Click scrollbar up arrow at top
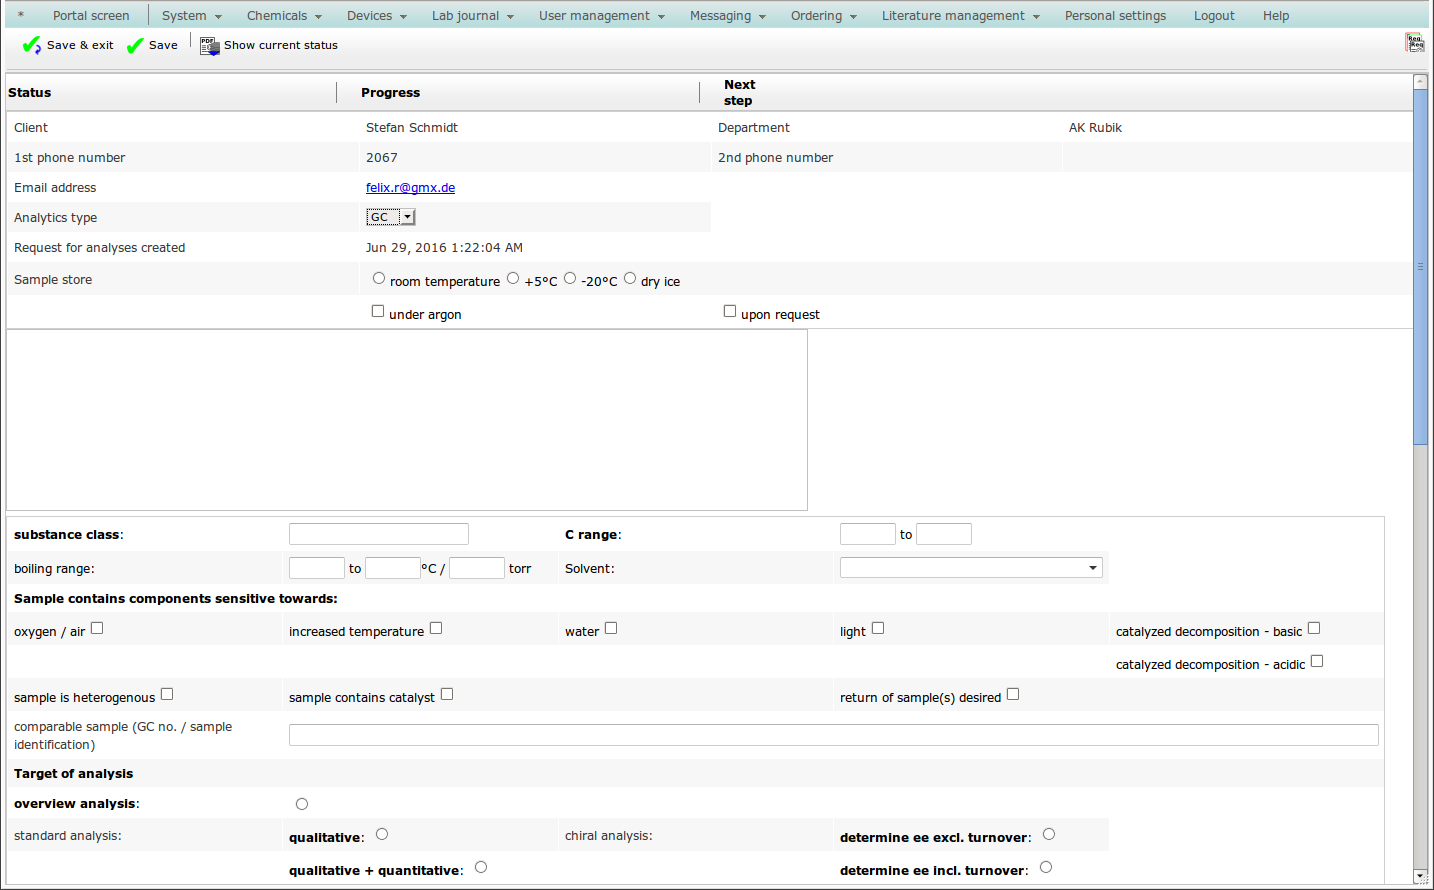 (1420, 82)
